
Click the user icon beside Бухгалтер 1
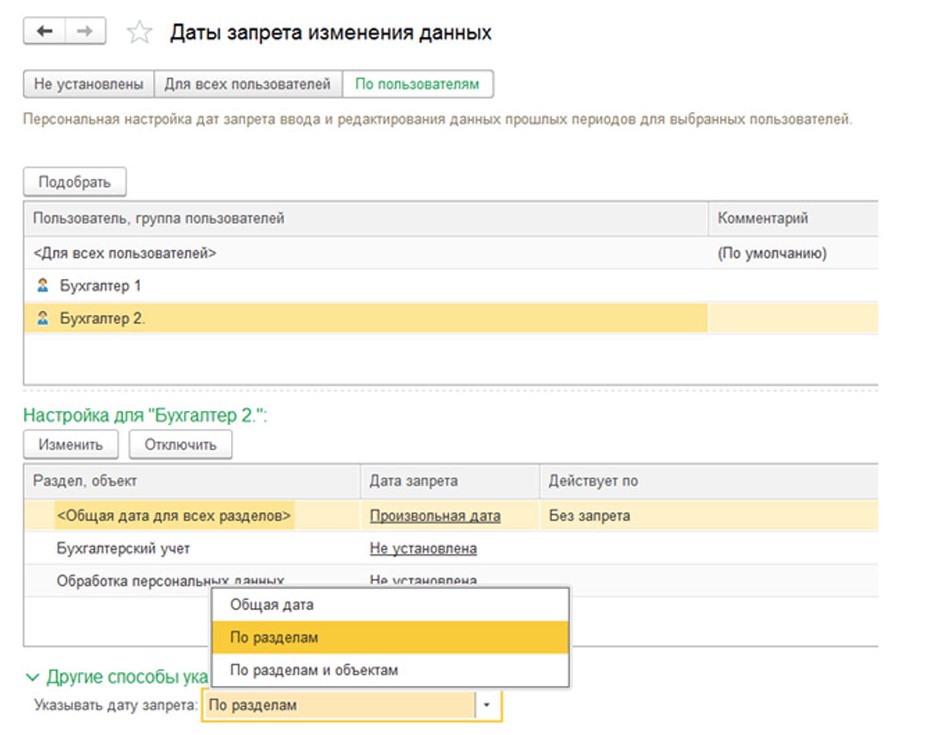pos(43,286)
